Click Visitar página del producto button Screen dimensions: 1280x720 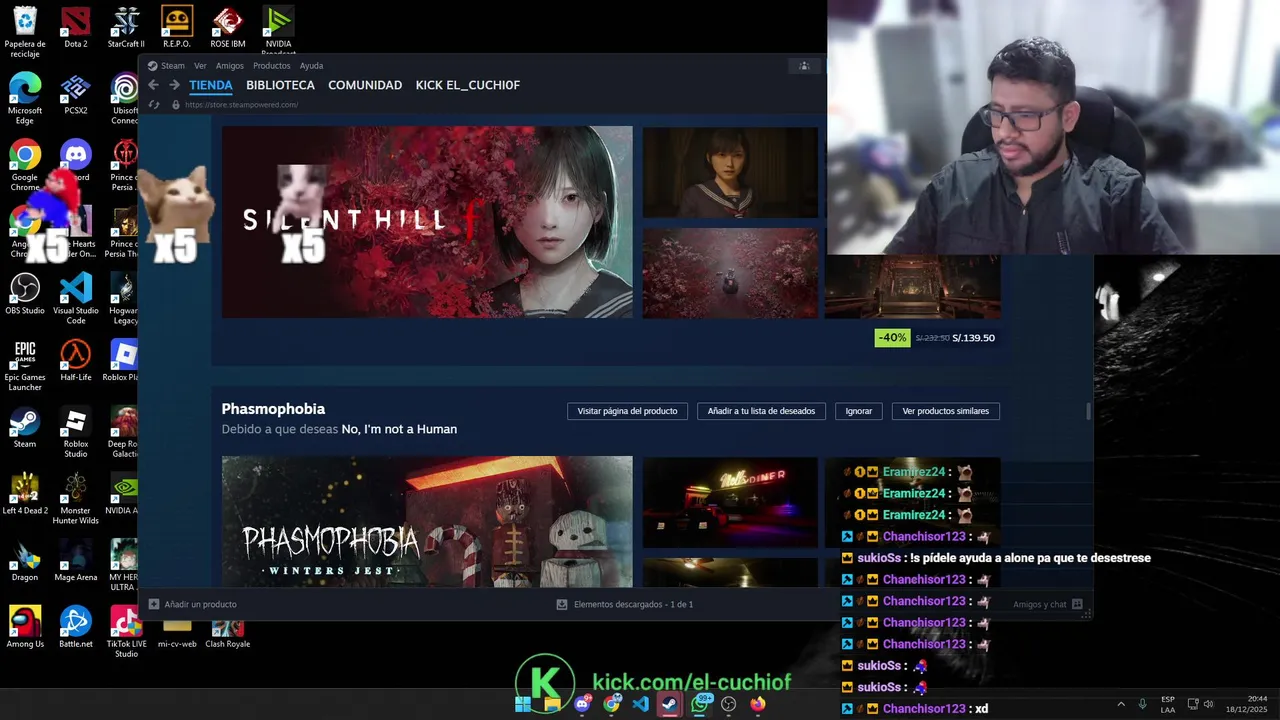click(627, 411)
